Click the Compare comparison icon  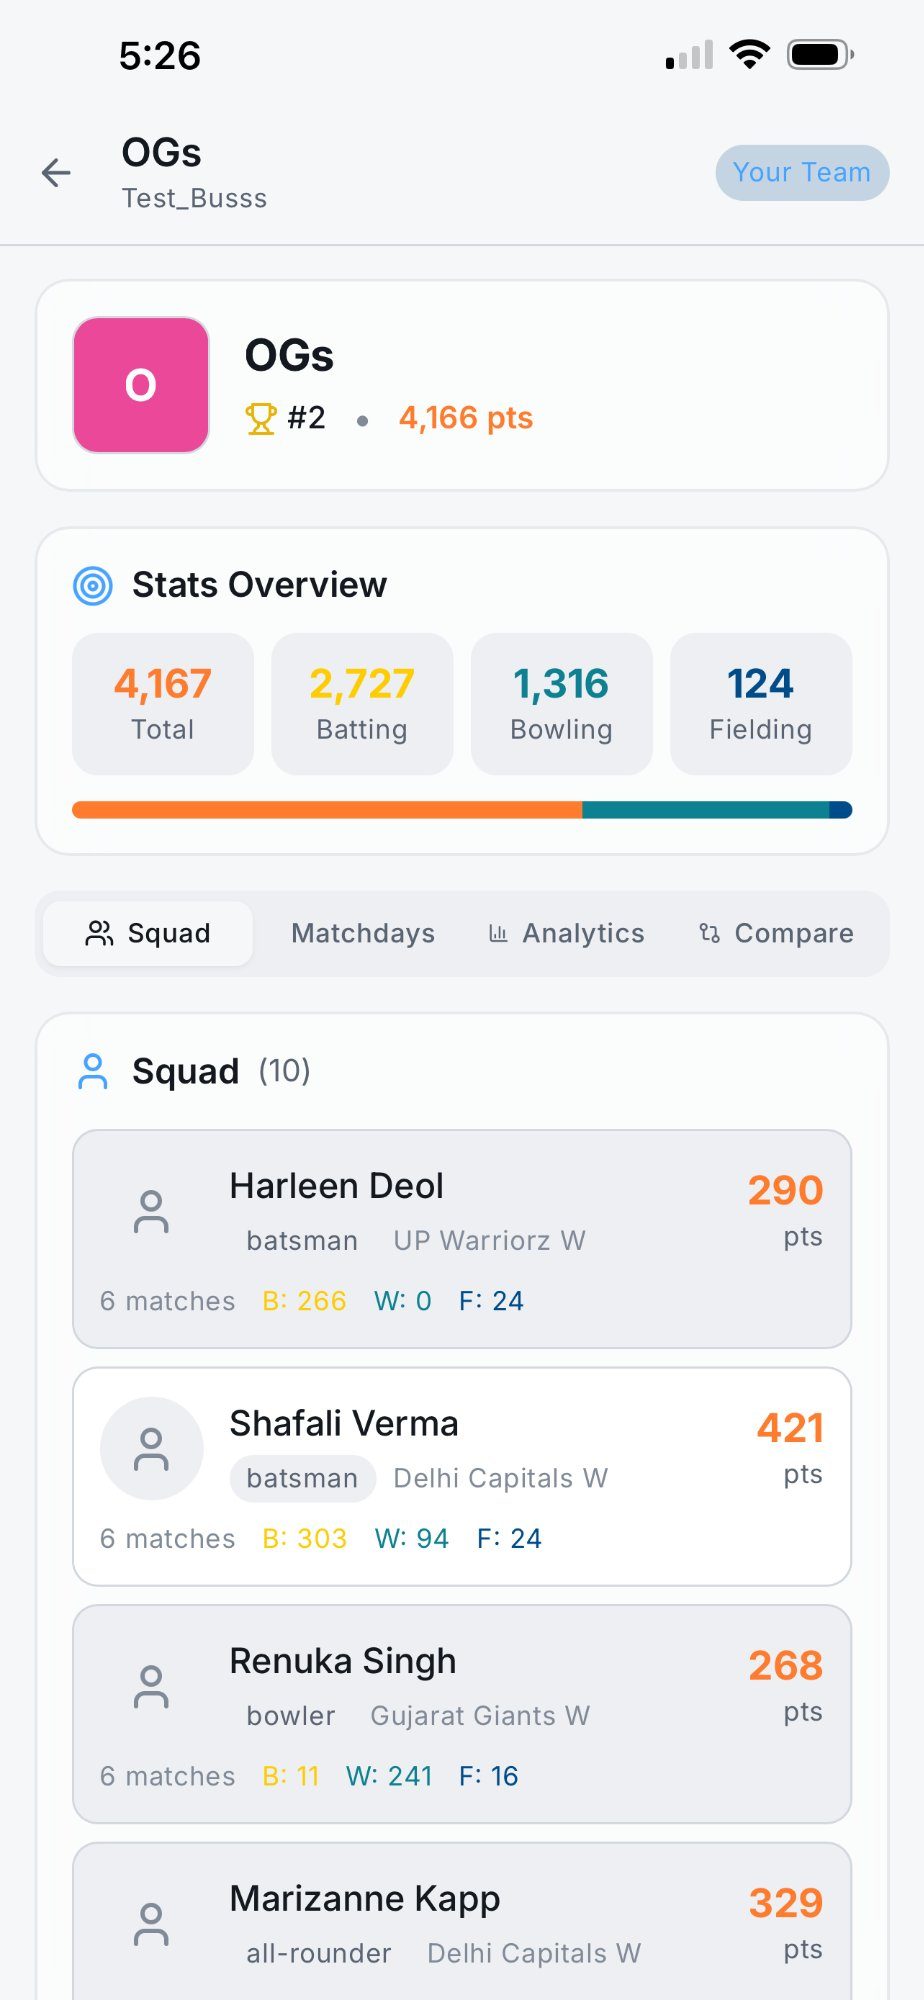coord(710,933)
